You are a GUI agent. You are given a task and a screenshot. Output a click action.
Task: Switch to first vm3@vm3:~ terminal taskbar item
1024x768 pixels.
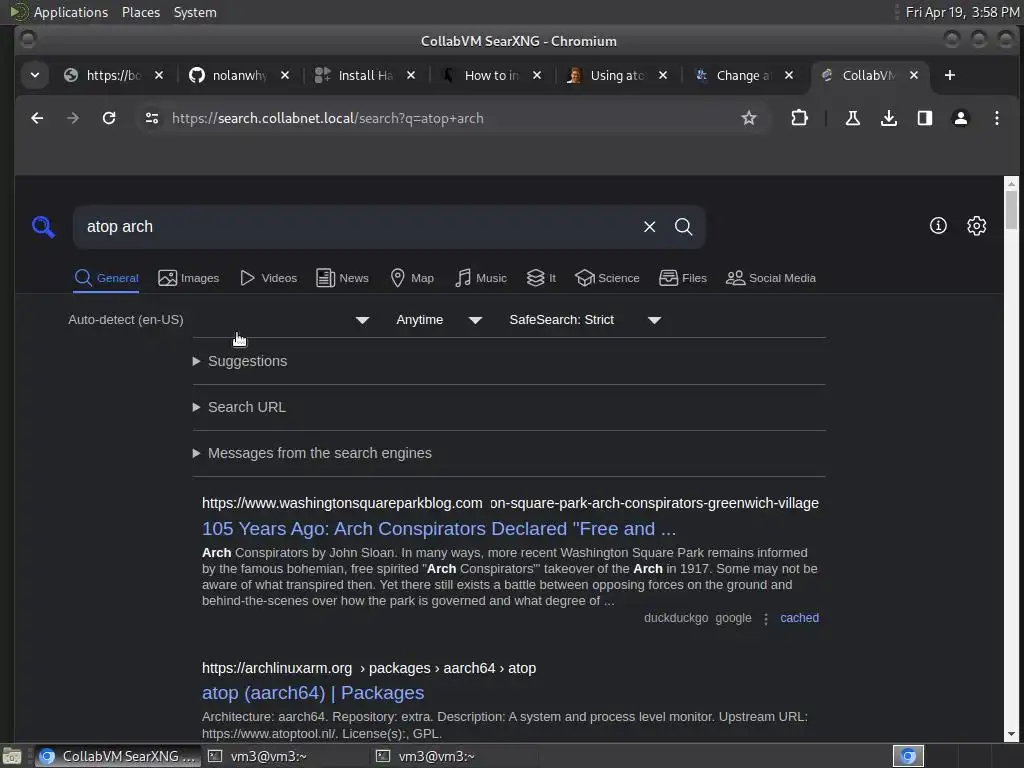click(x=285, y=756)
